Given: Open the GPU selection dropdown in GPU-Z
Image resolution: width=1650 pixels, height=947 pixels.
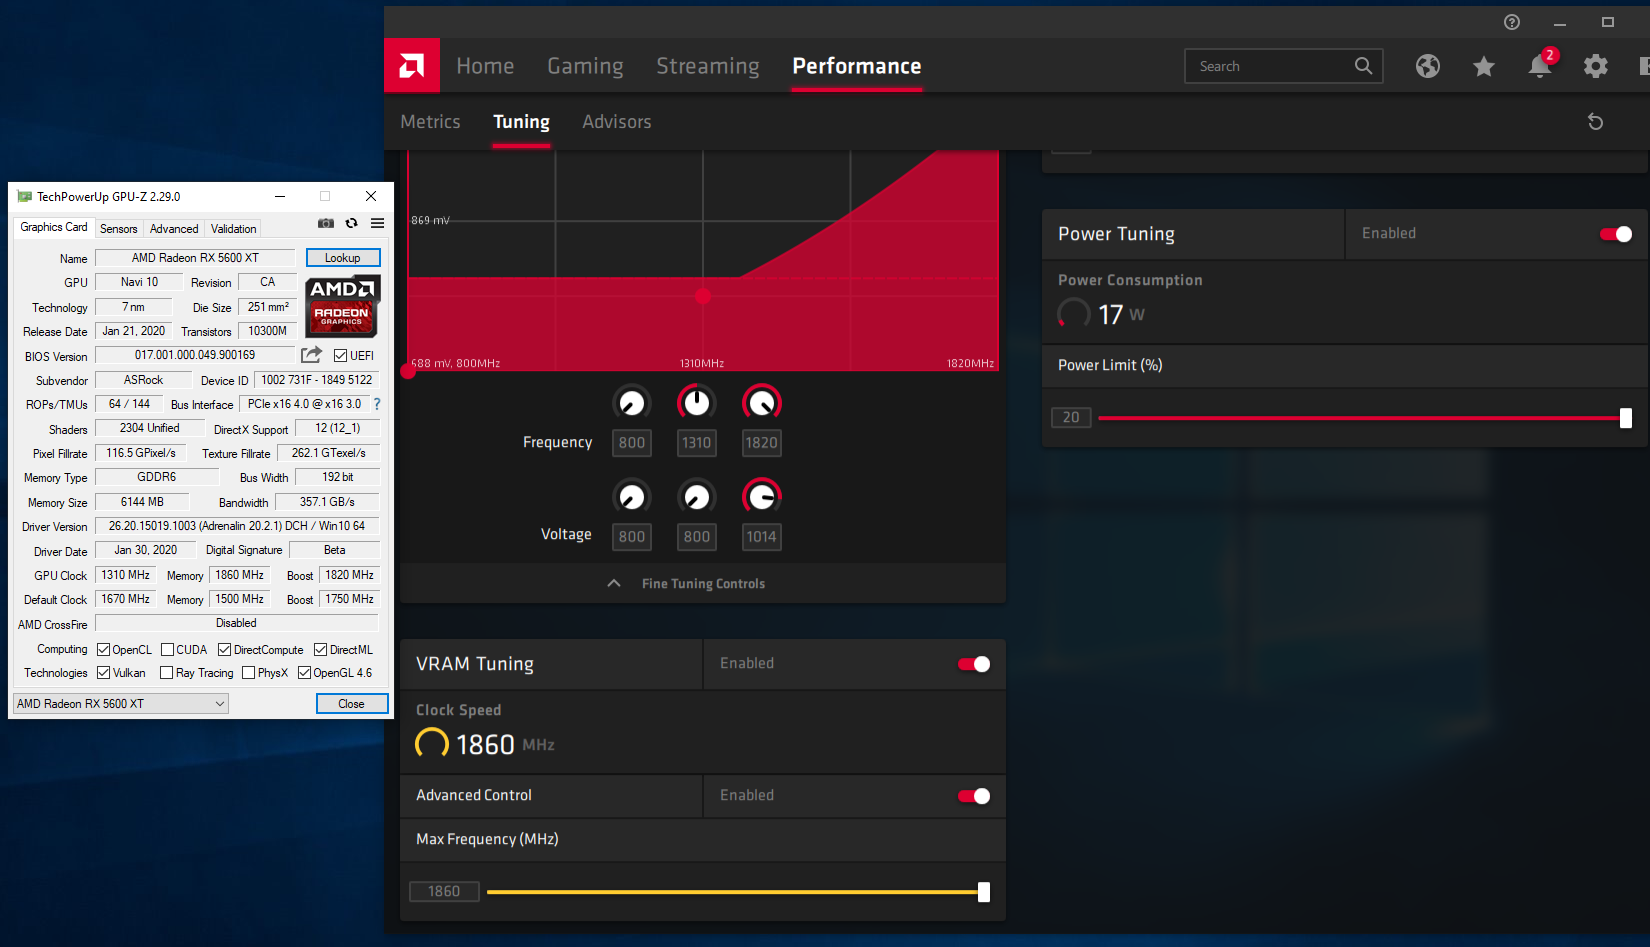Looking at the screenshot, I should [120, 704].
